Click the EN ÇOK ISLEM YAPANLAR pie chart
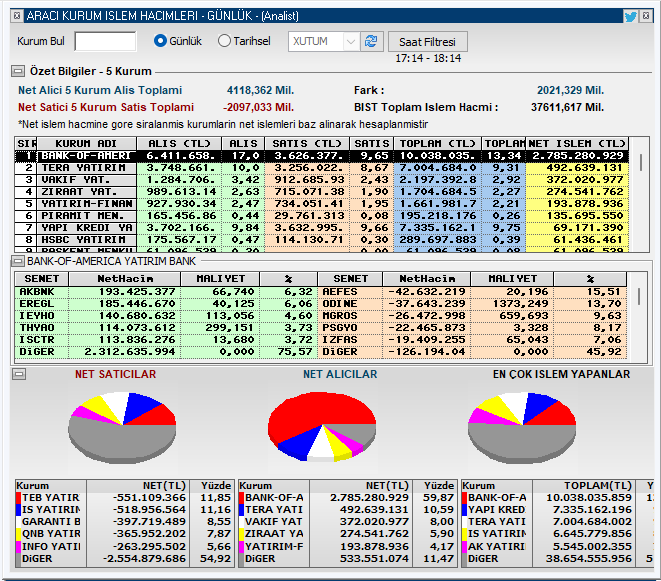661x581 pixels. click(x=522, y=427)
